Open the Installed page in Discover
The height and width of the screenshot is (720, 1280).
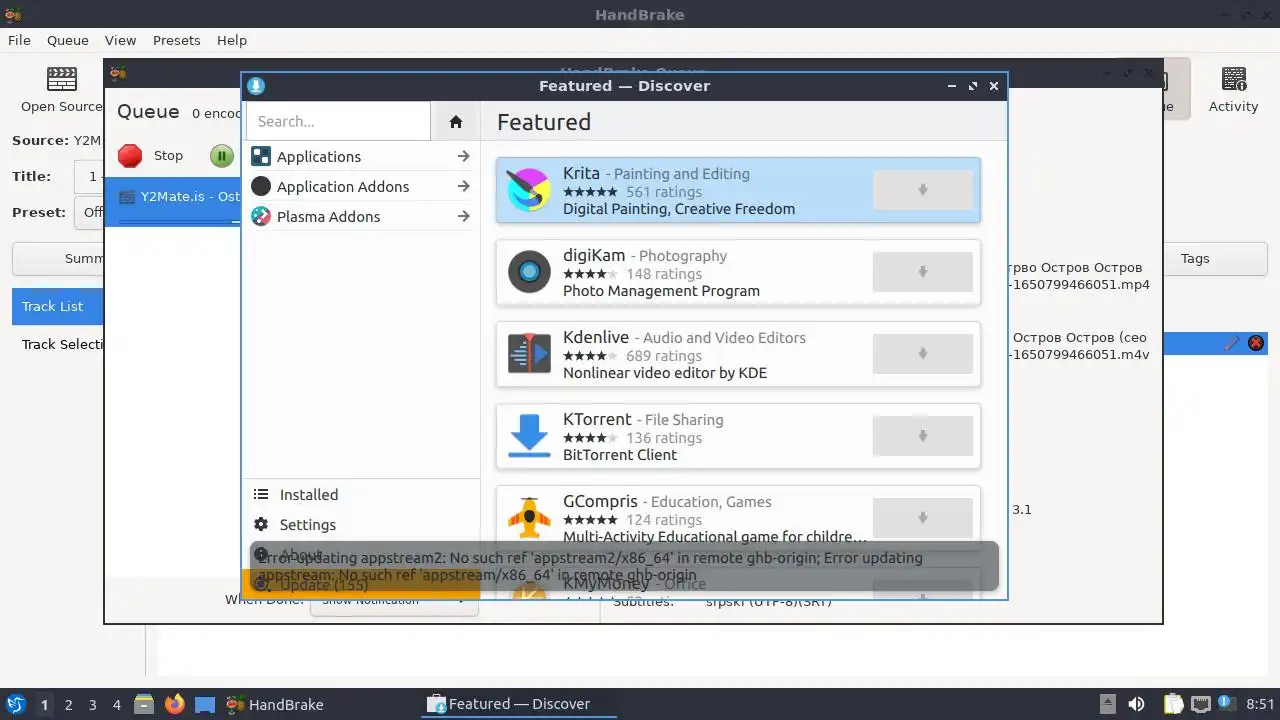(x=361, y=494)
